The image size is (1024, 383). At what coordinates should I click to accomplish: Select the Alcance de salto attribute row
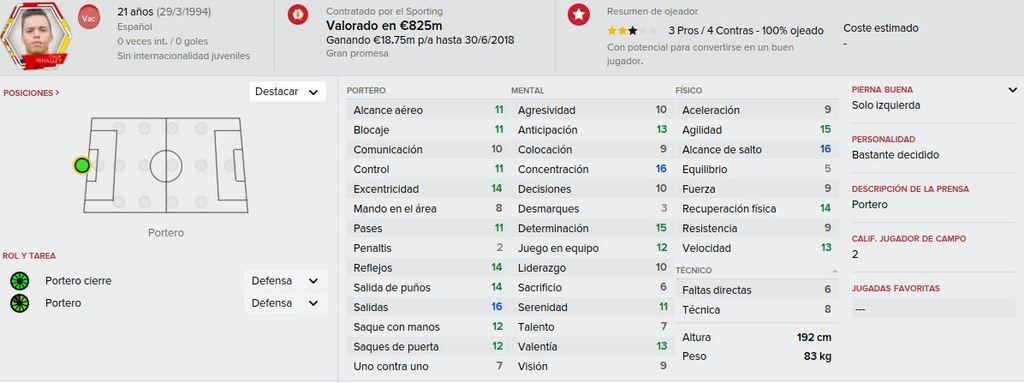click(757, 150)
